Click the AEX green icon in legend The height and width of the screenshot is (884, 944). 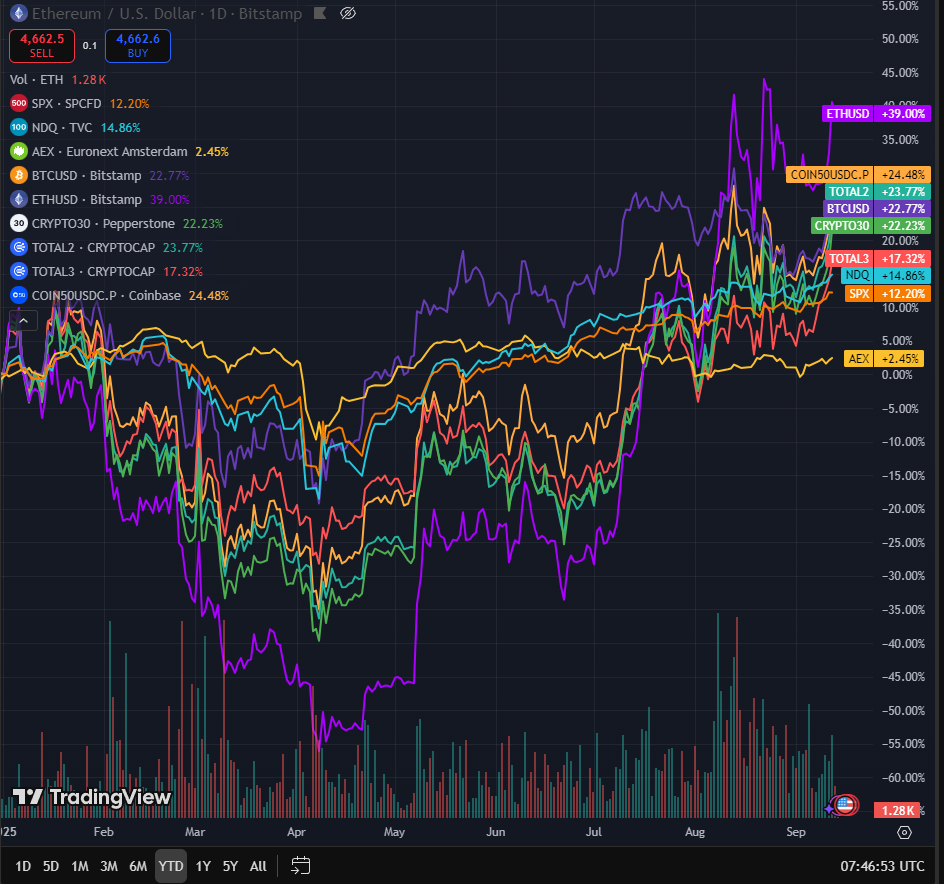pos(19,151)
